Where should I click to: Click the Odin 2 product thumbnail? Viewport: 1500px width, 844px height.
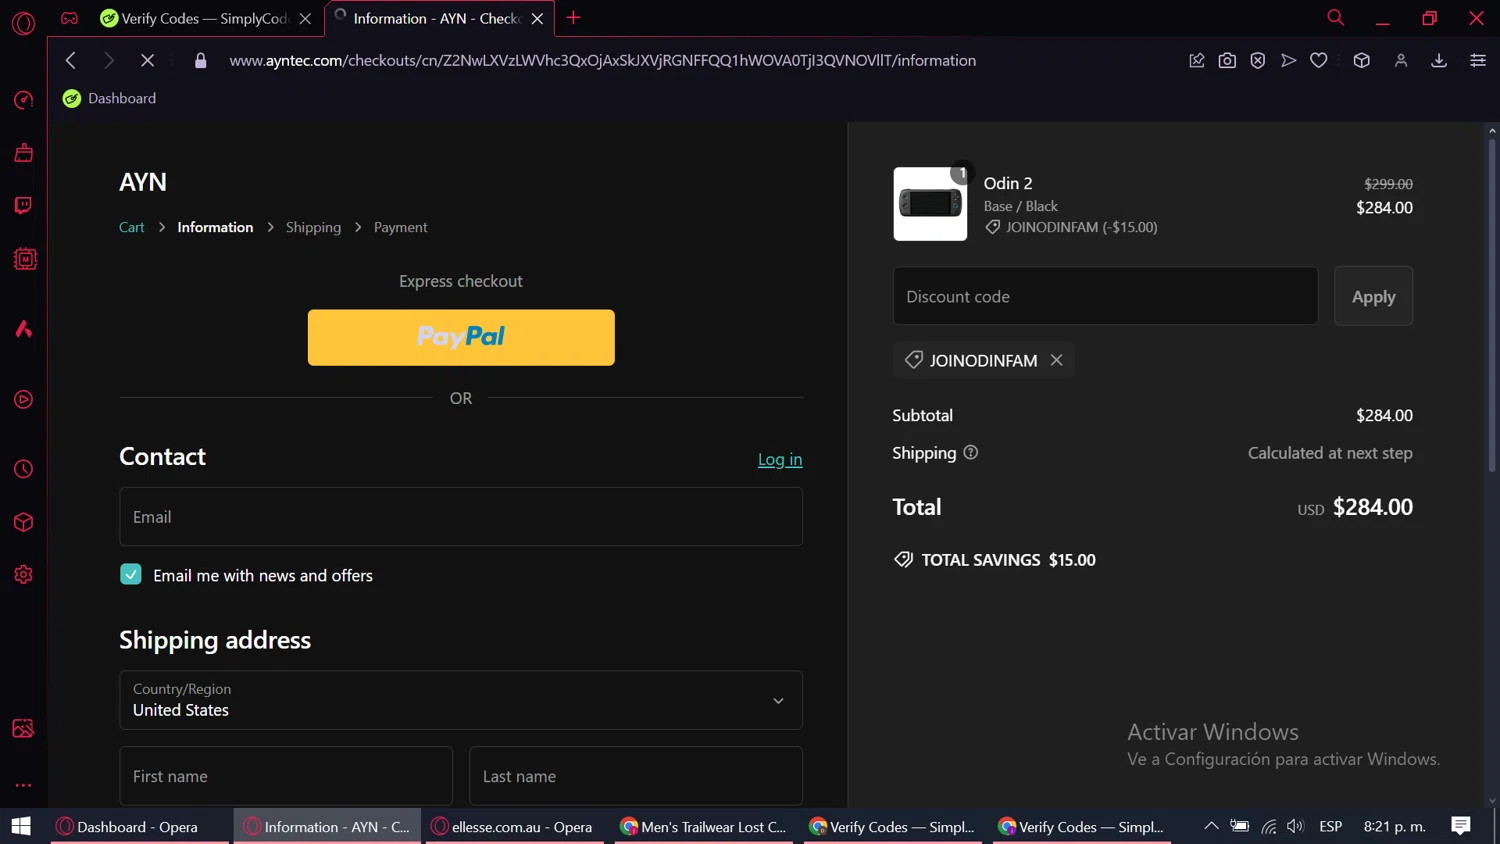pyautogui.click(x=930, y=204)
